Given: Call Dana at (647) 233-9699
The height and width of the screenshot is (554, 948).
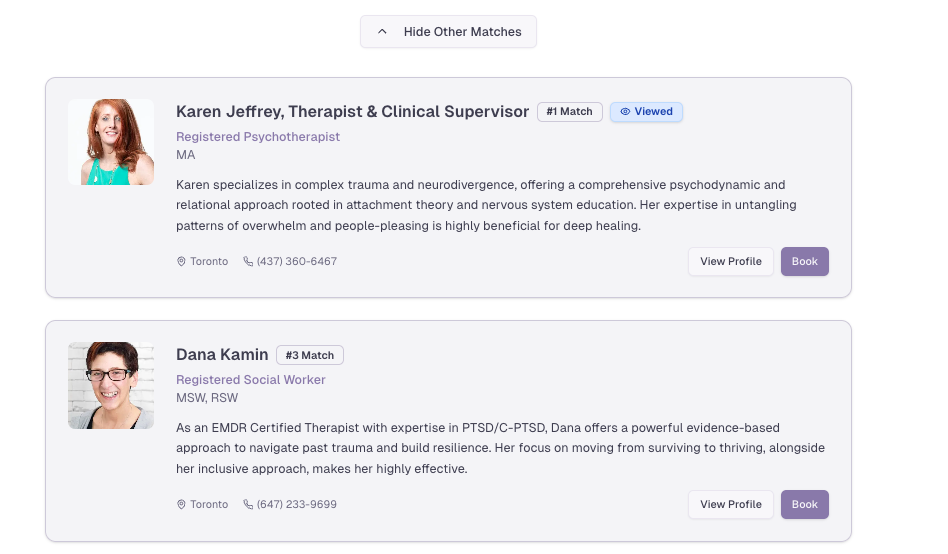Looking at the screenshot, I should (x=297, y=505).
